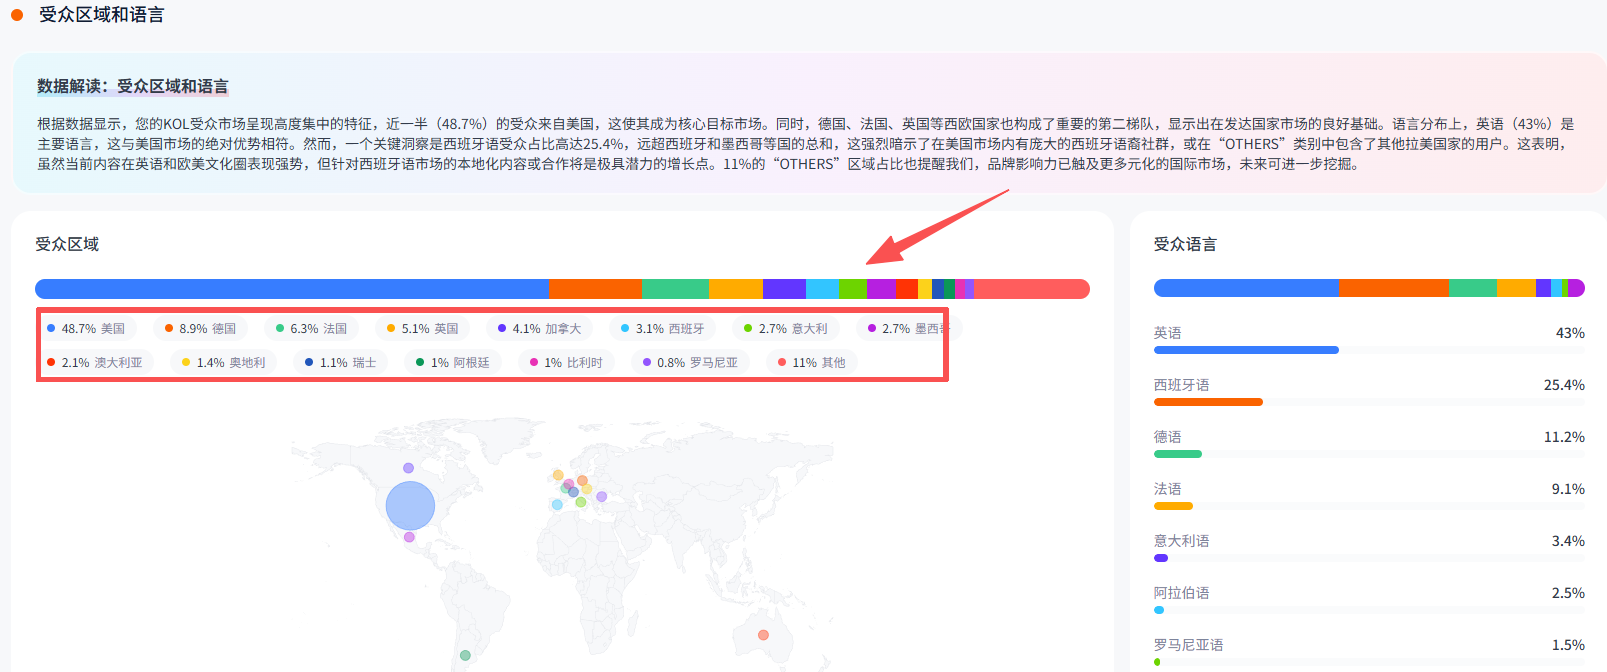Image resolution: width=1607 pixels, height=672 pixels.
Task: Click the 罗马尼亚语 language row label
Action: [x=1189, y=645]
